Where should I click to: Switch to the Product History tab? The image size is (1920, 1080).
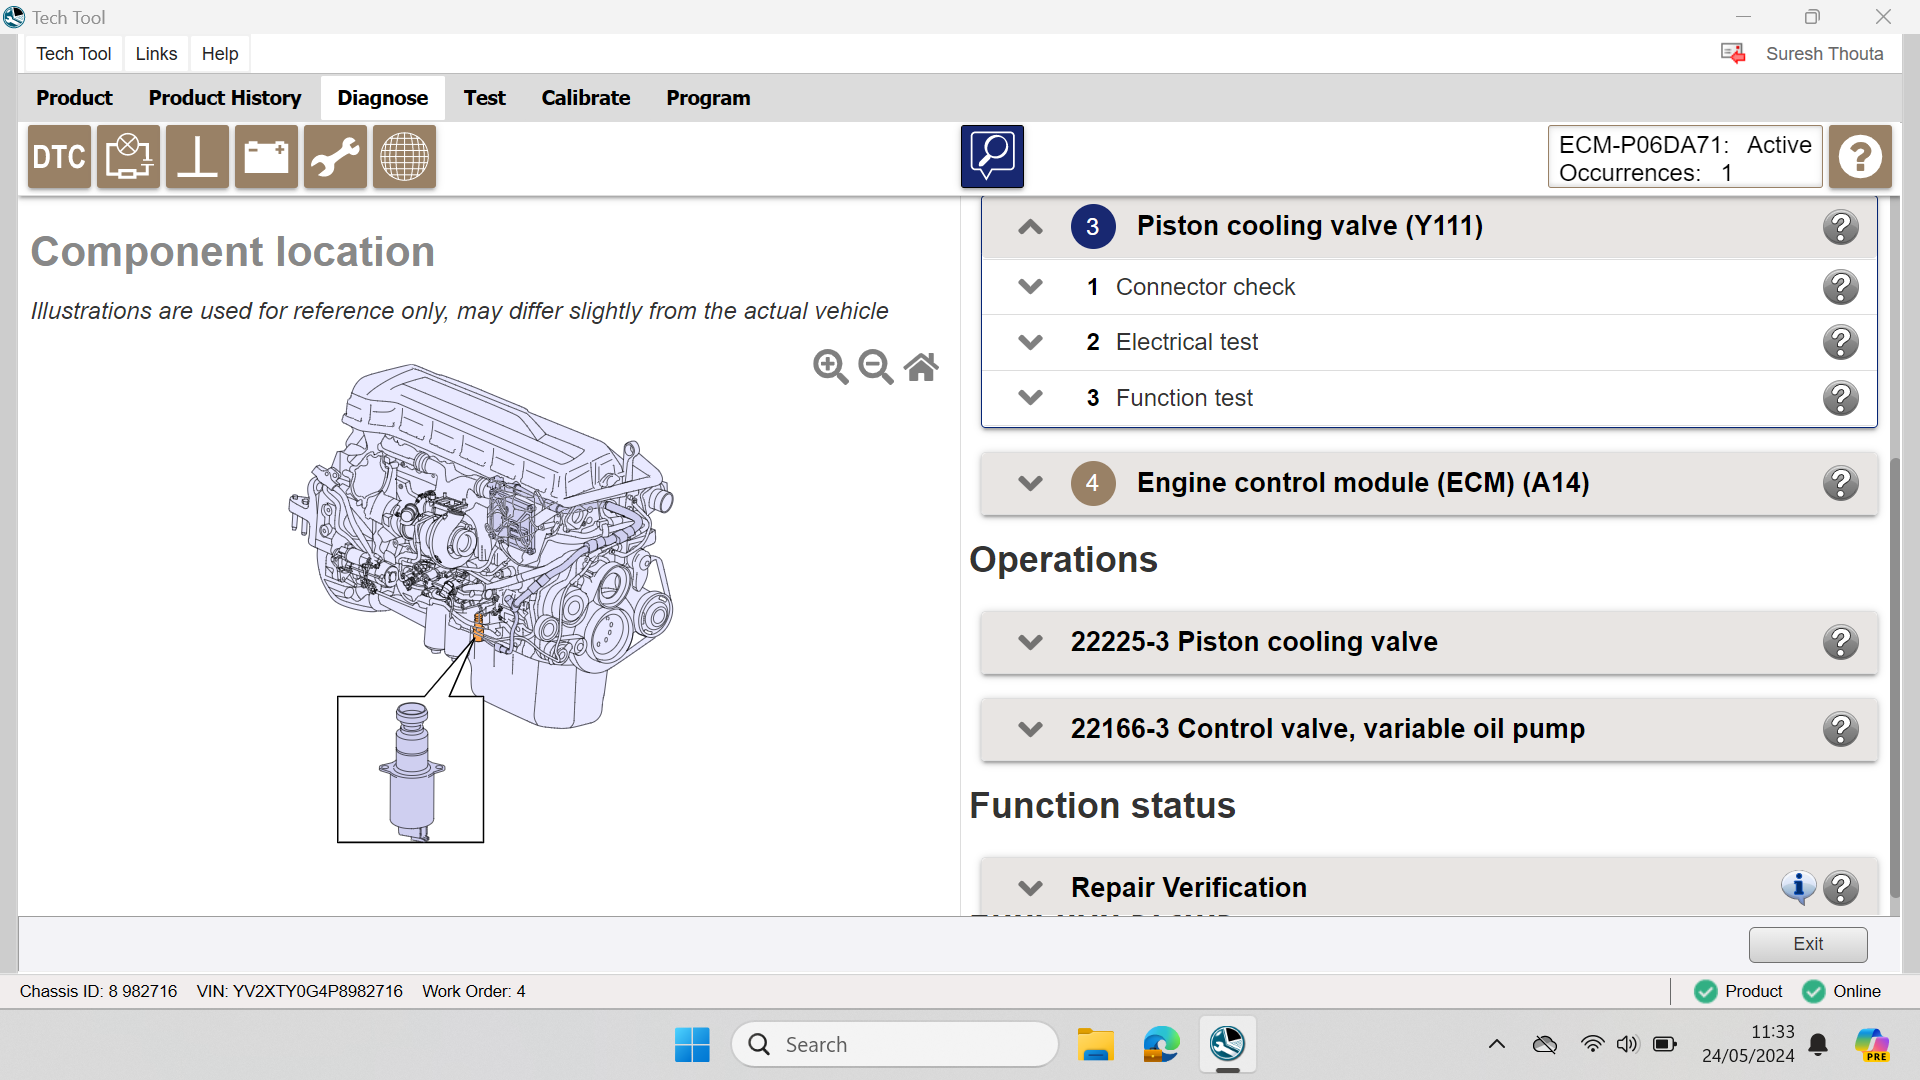pyautogui.click(x=225, y=98)
